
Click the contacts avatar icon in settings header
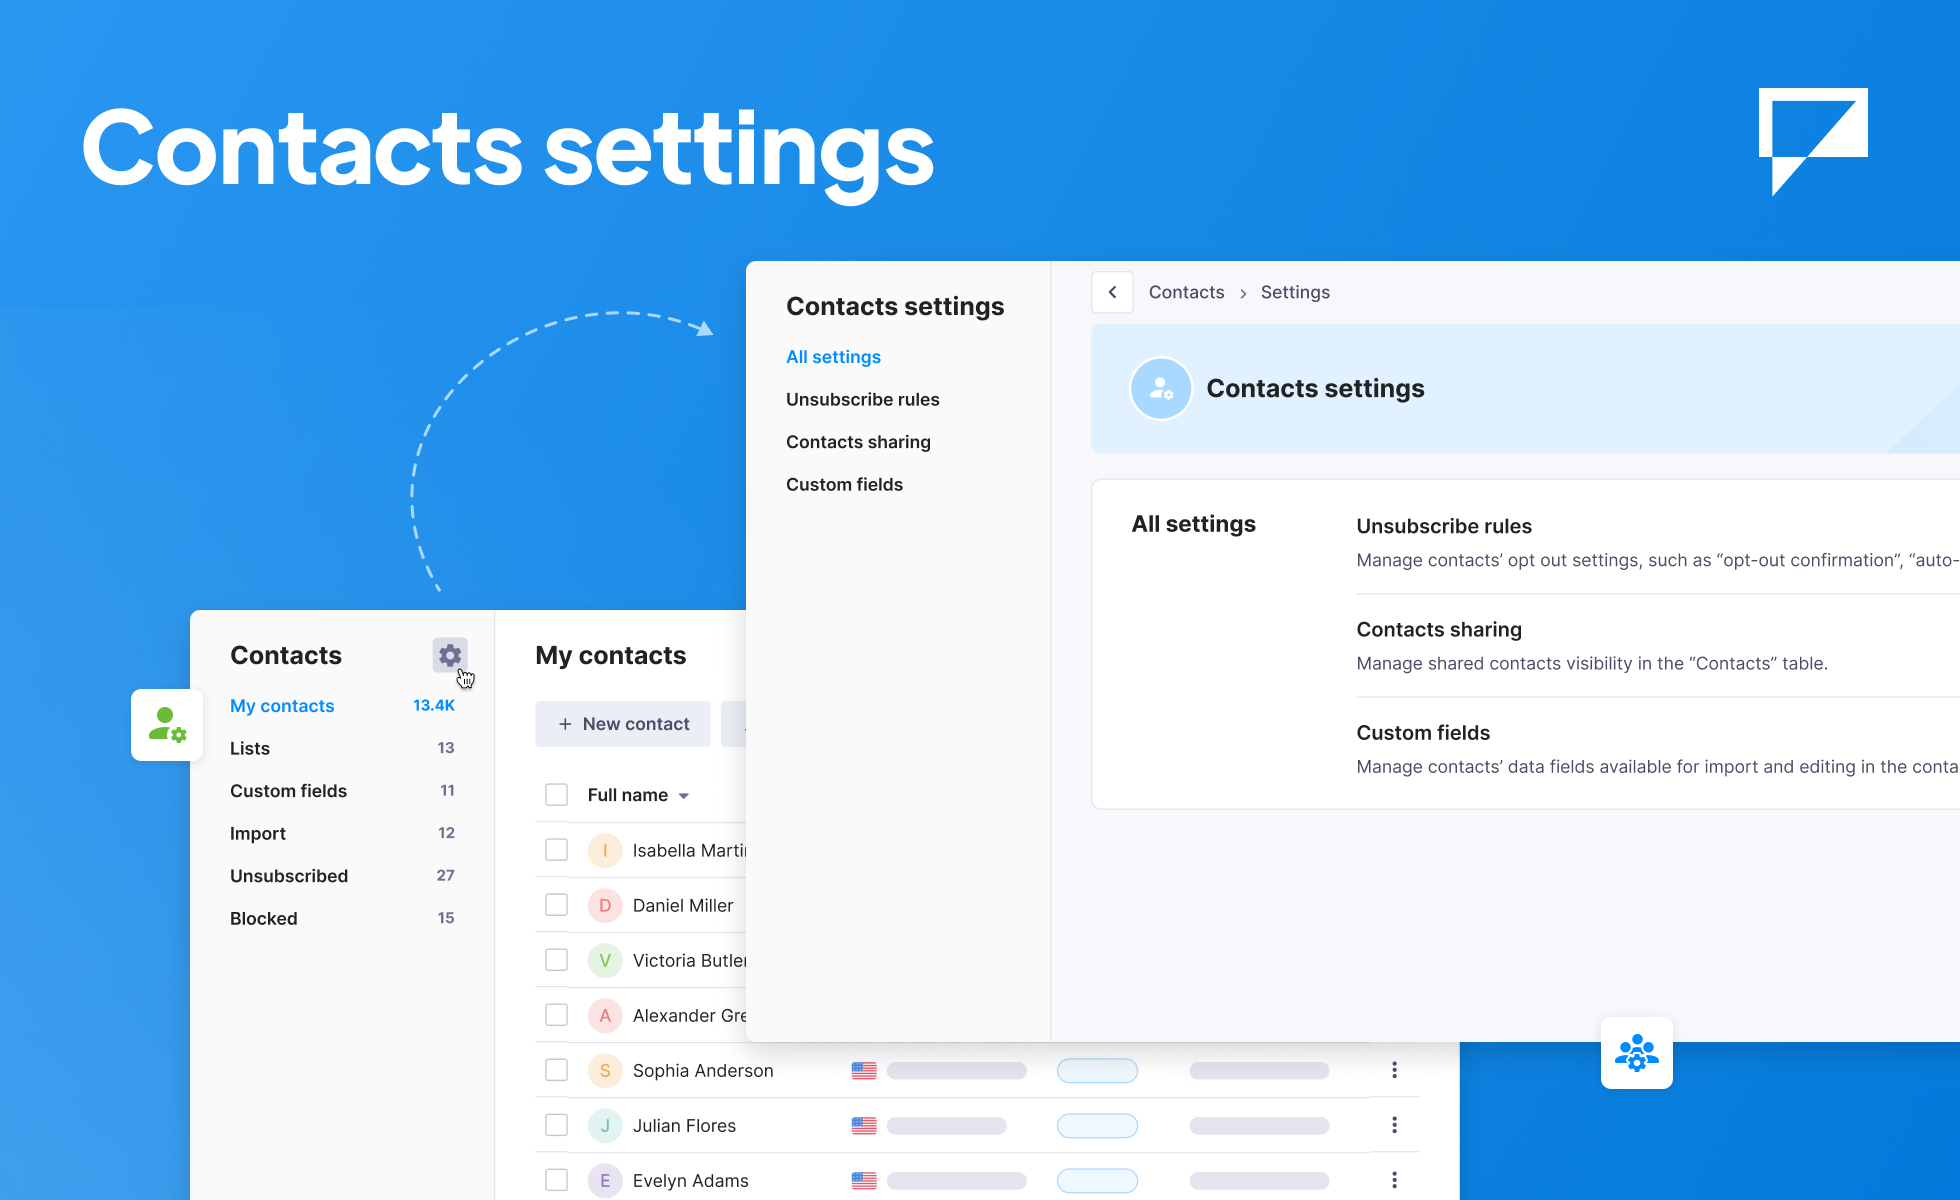[1161, 388]
